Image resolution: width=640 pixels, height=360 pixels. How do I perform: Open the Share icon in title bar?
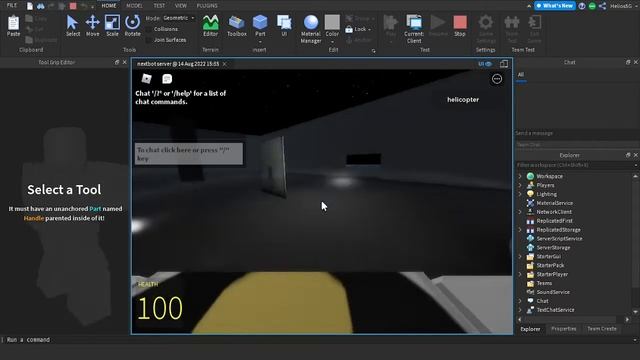click(602, 6)
